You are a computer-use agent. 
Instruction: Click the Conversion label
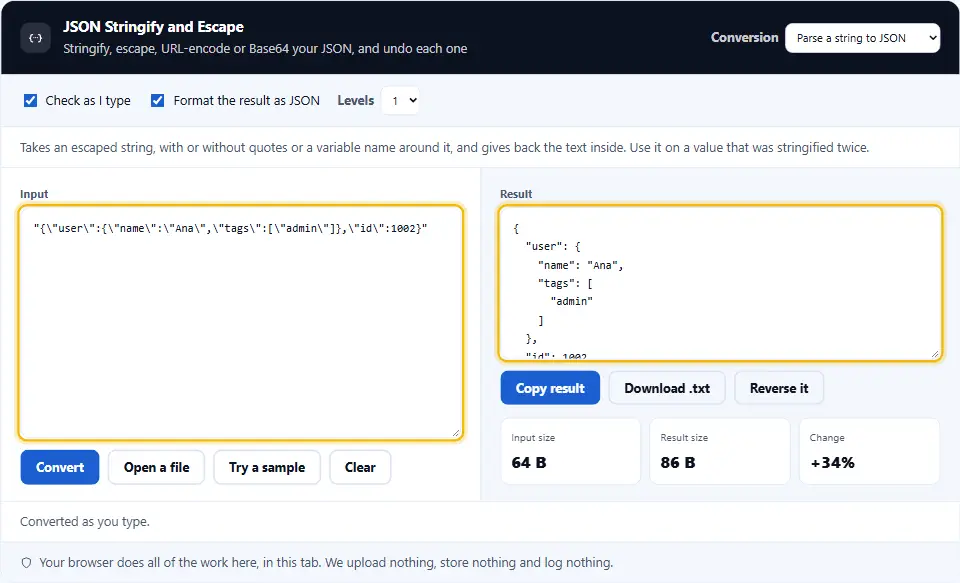(744, 37)
